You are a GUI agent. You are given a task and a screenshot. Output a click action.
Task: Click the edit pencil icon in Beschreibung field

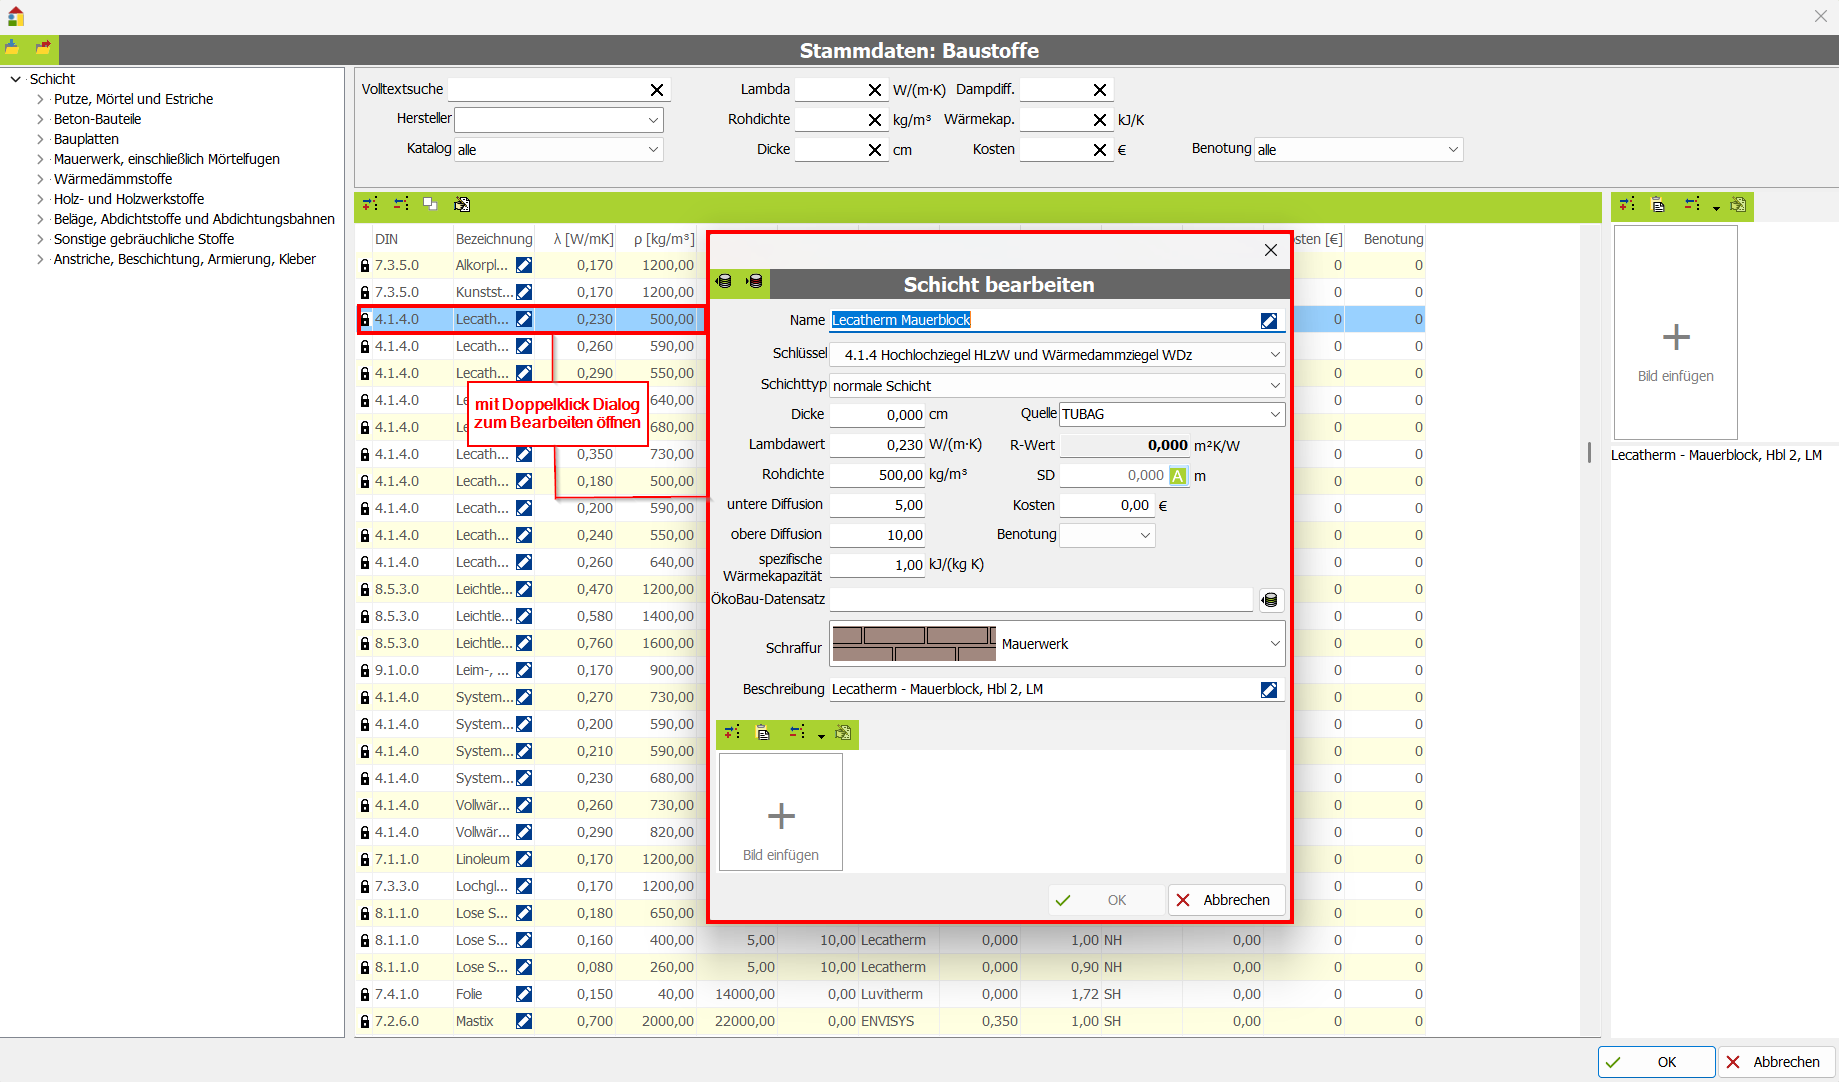(x=1268, y=690)
